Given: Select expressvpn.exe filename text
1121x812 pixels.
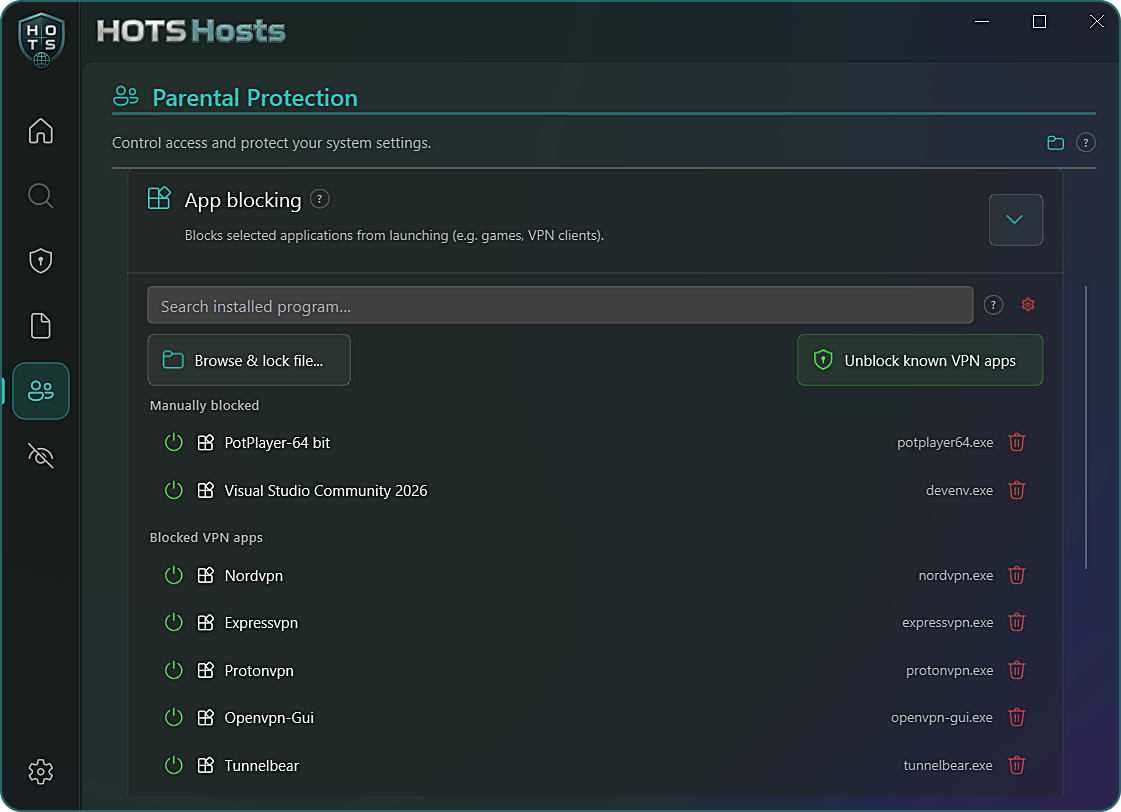Looking at the screenshot, I should click(947, 623).
